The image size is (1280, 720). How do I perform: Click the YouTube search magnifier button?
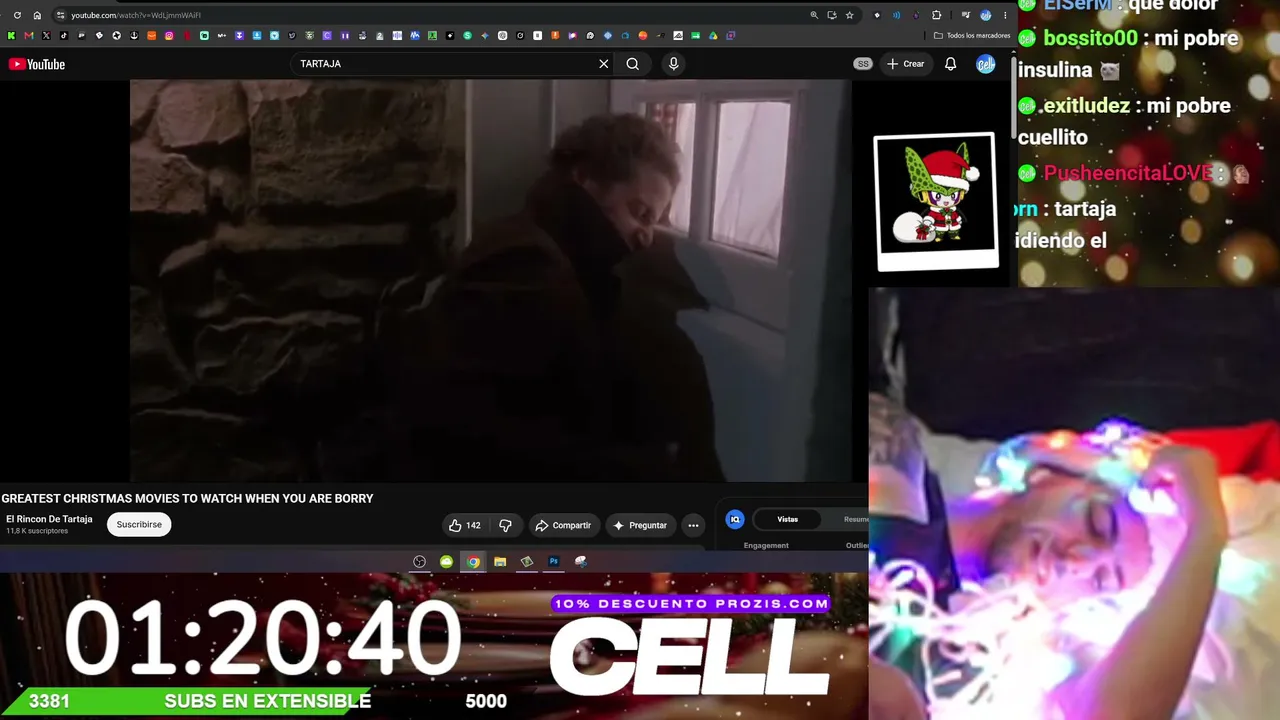[x=633, y=64]
